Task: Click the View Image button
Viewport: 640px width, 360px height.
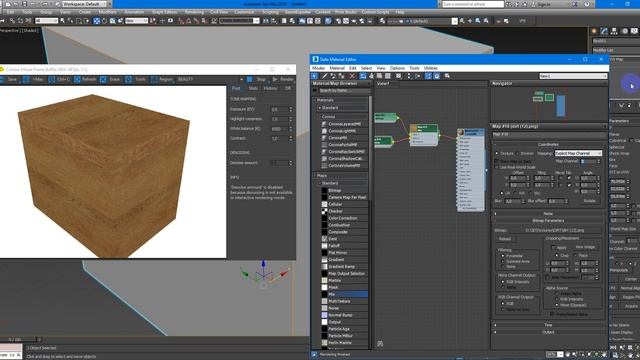Action: click(585, 247)
